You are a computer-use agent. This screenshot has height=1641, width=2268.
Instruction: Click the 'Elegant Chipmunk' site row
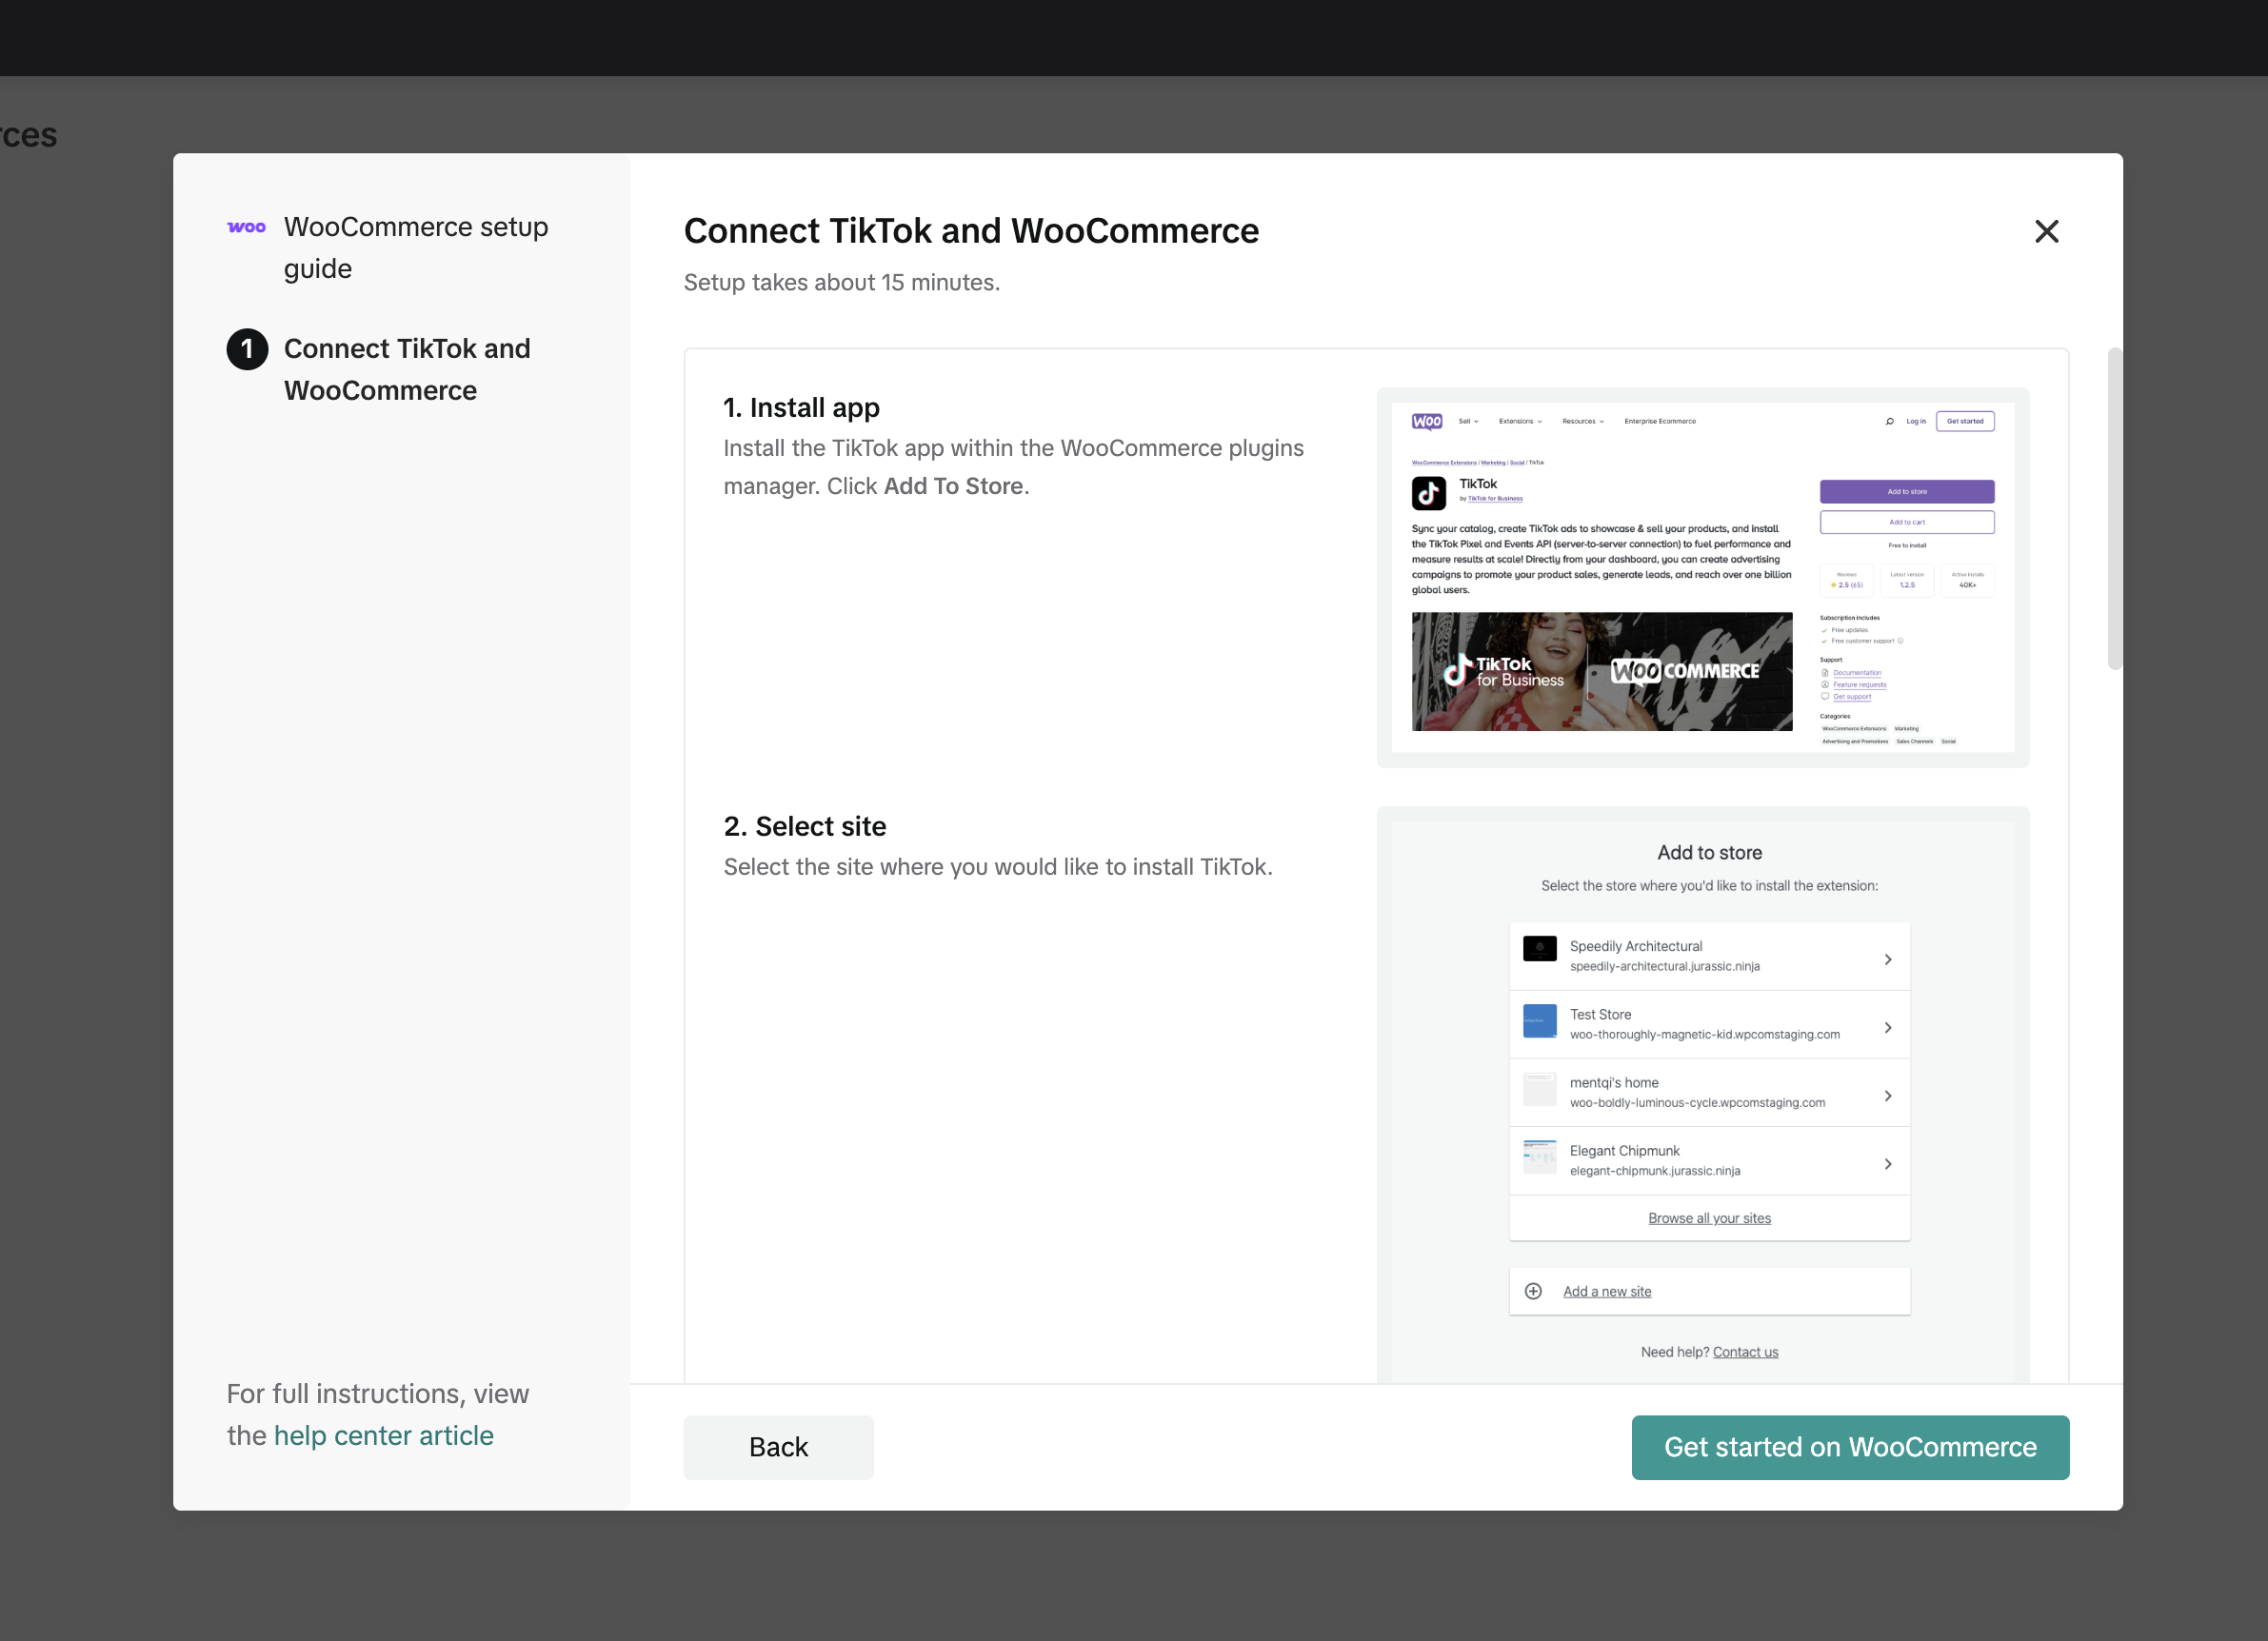pos(1709,1160)
